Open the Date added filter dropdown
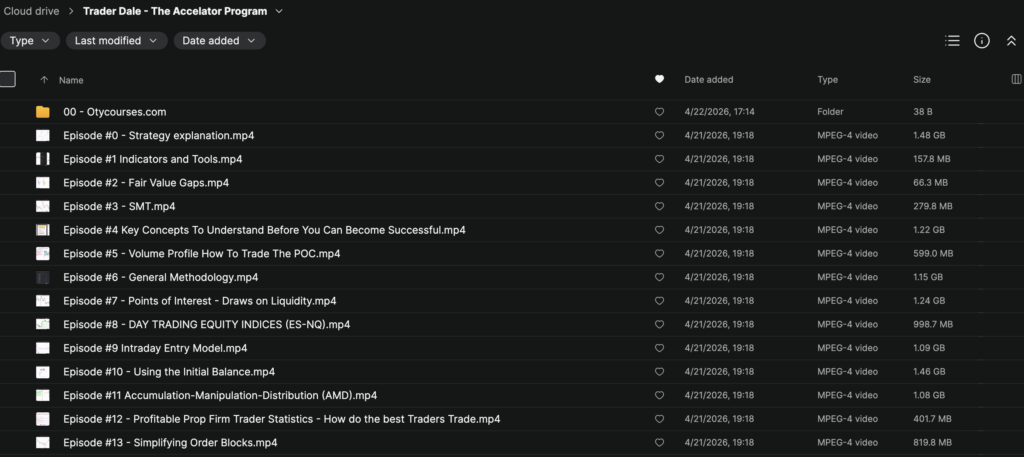 point(219,40)
